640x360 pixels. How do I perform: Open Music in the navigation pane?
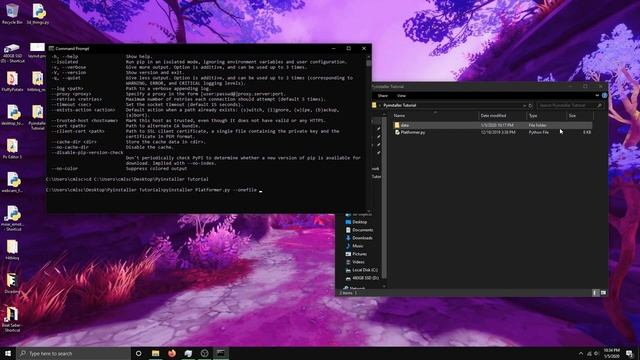point(354,246)
